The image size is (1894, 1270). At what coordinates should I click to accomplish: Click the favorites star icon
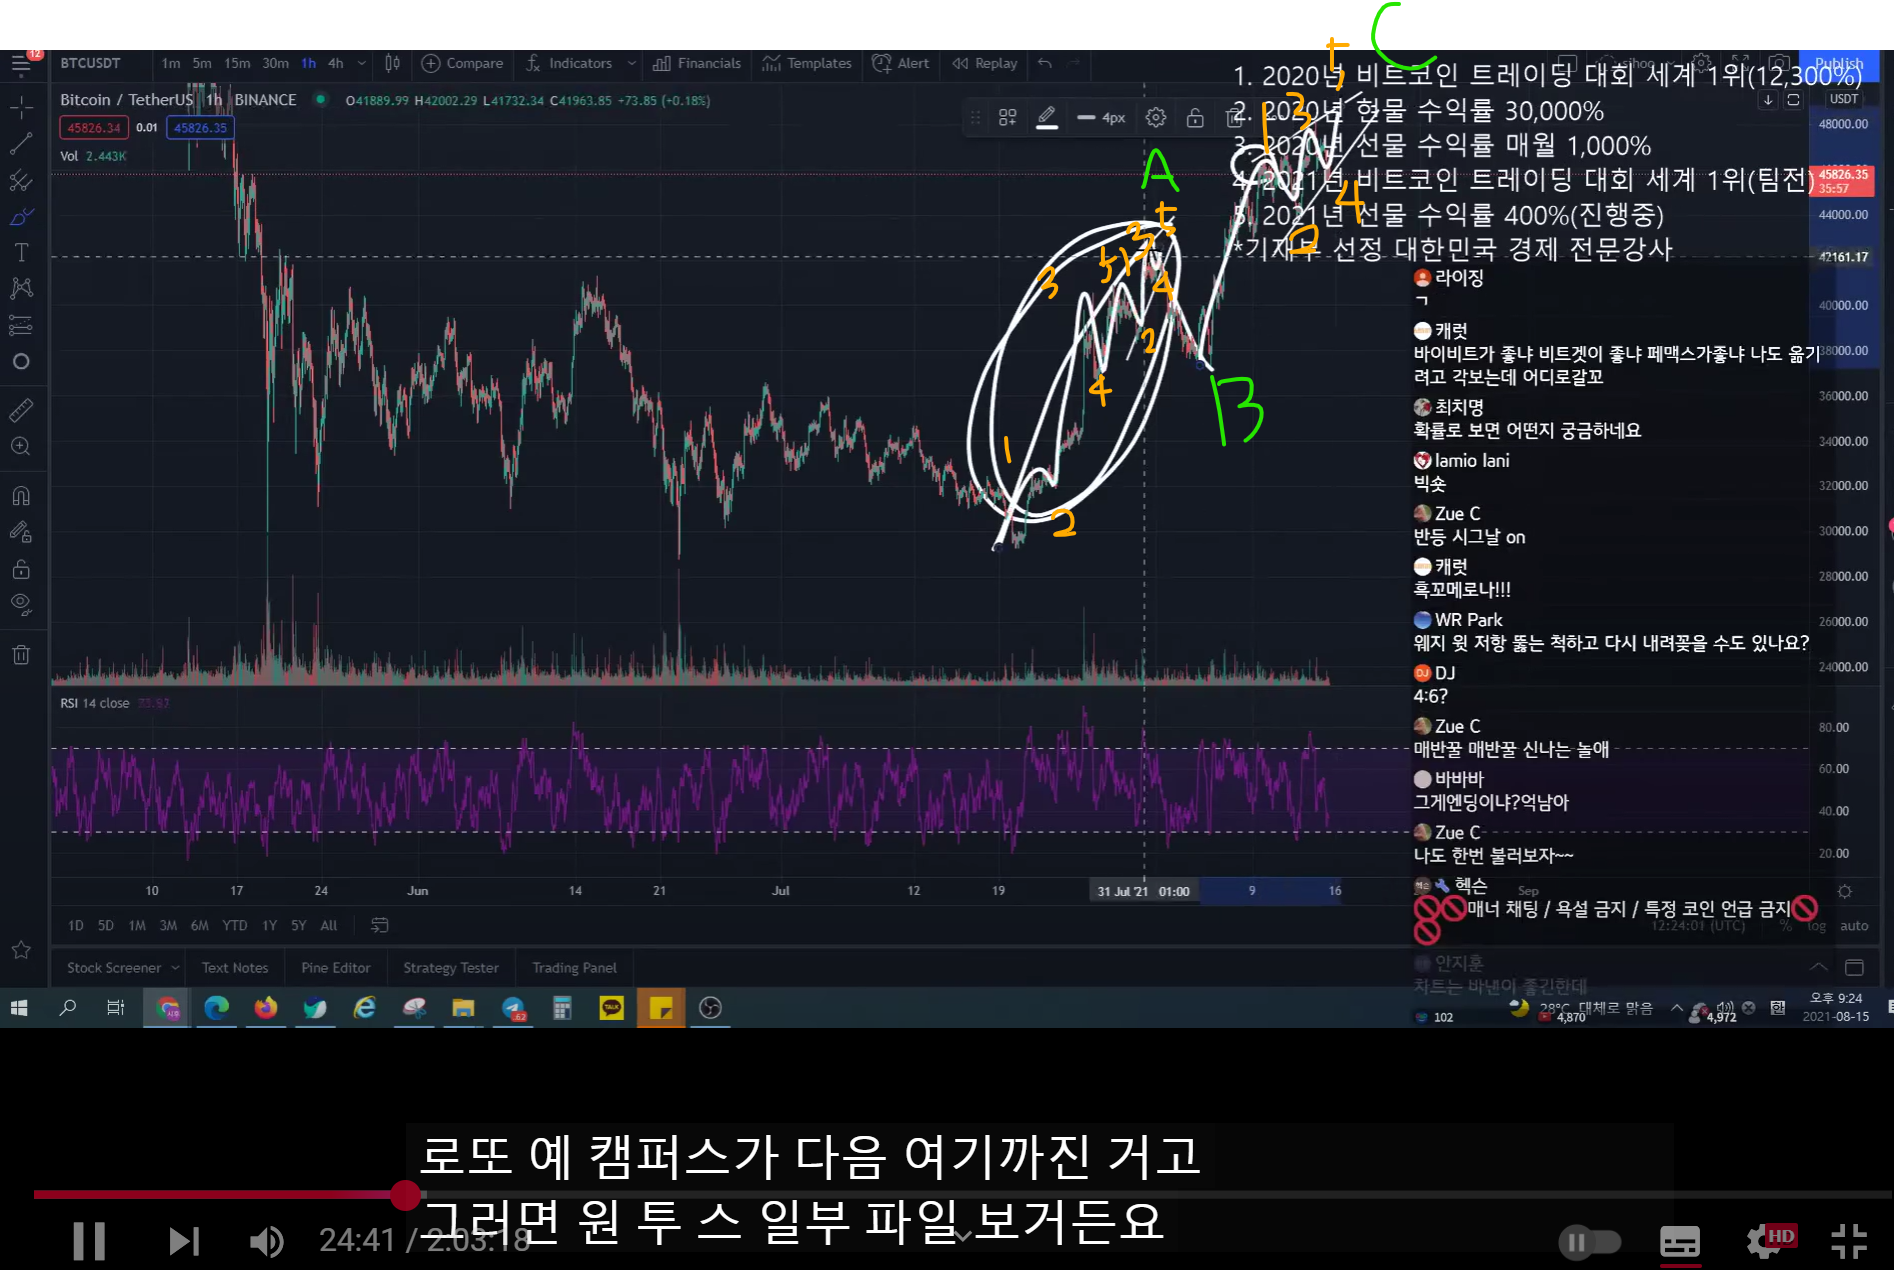[x=21, y=950]
